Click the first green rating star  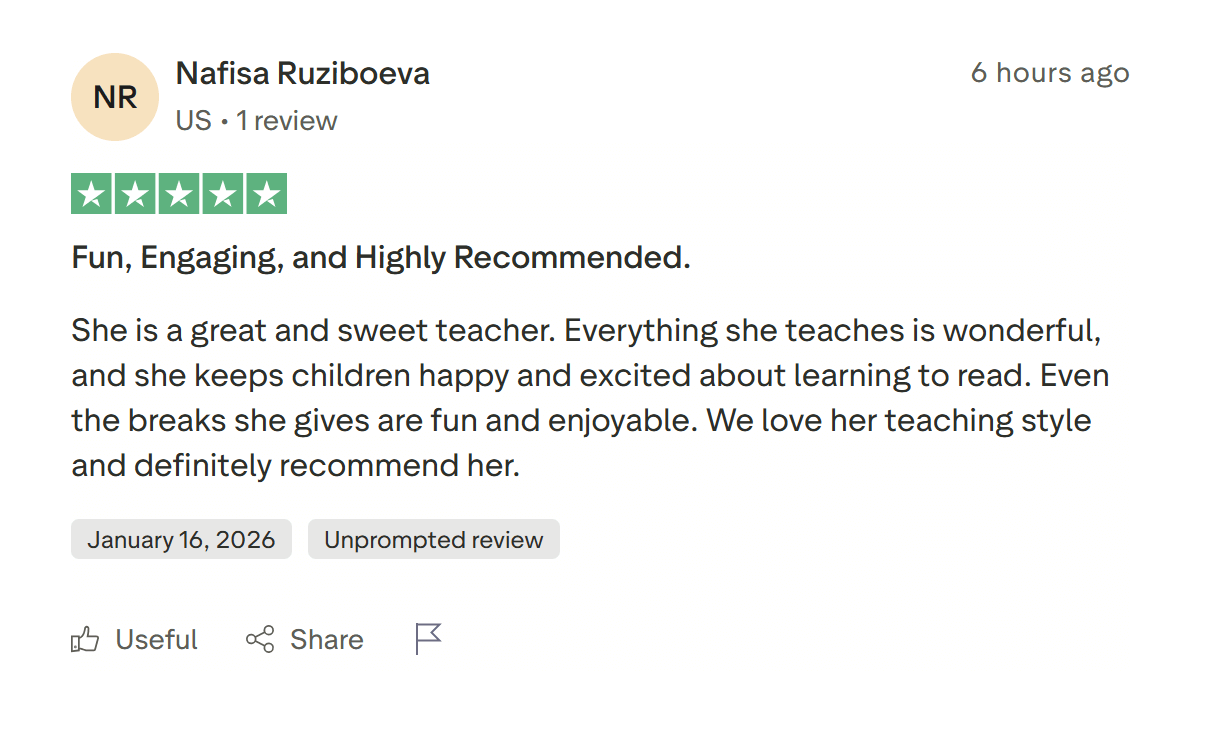[x=92, y=194]
